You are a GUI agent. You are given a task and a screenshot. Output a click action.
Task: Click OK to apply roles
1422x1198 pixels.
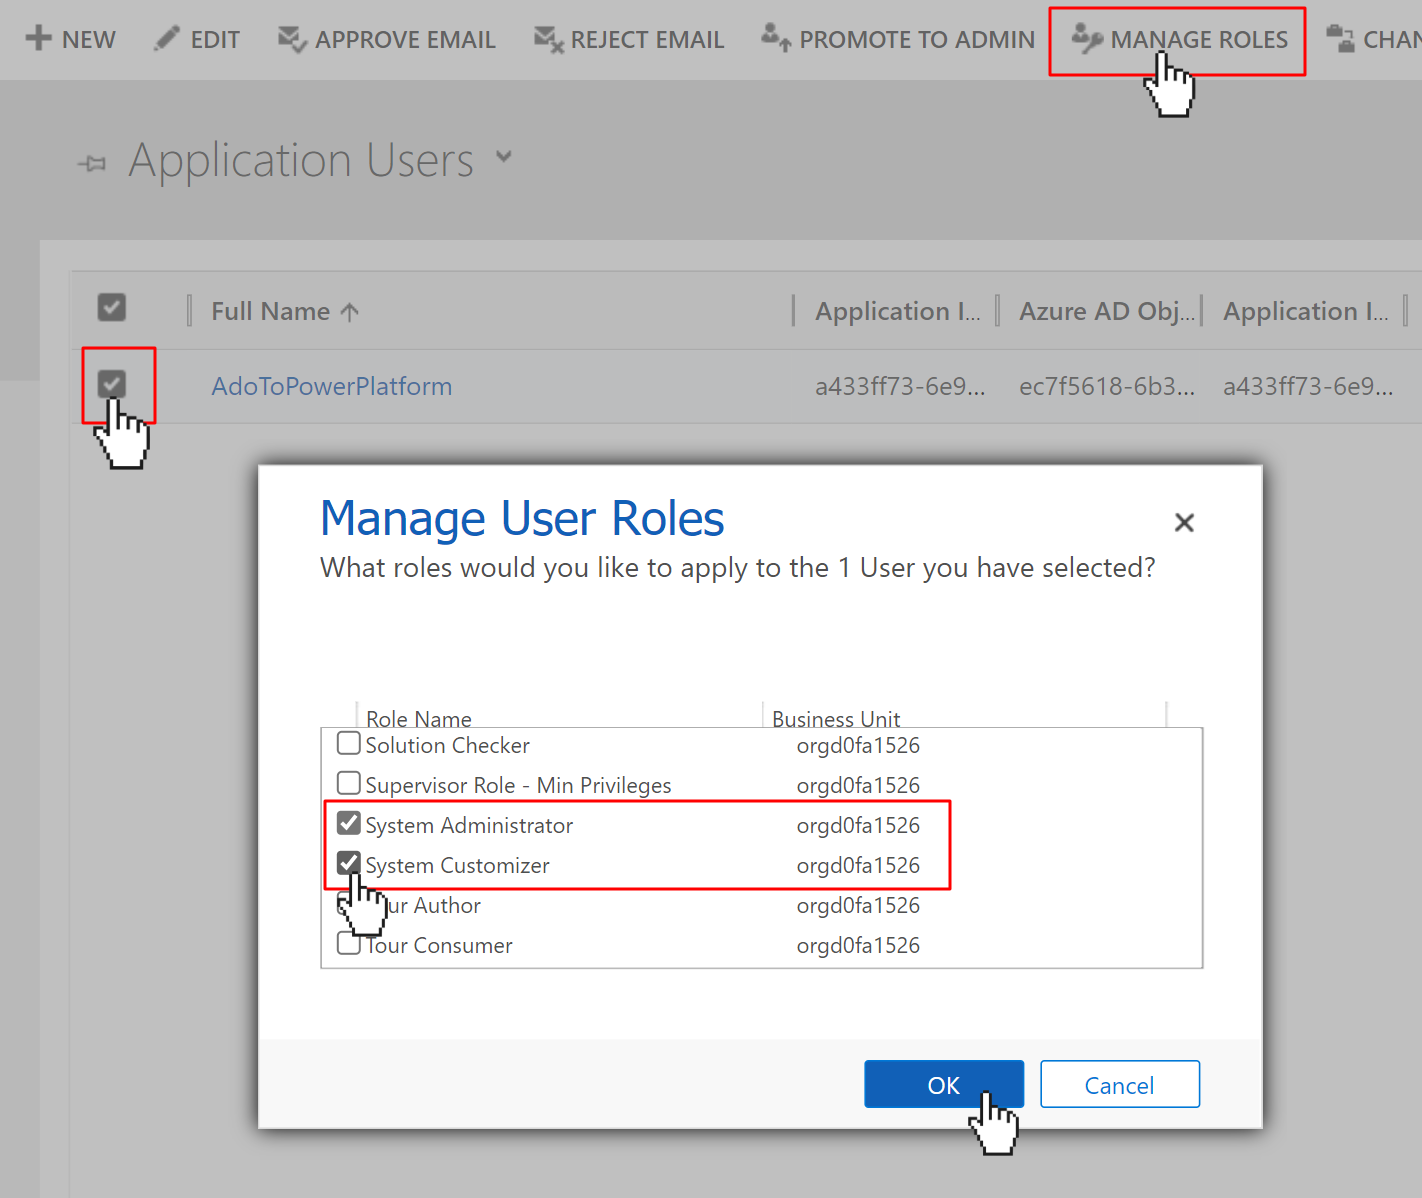[x=944, y=1084]
